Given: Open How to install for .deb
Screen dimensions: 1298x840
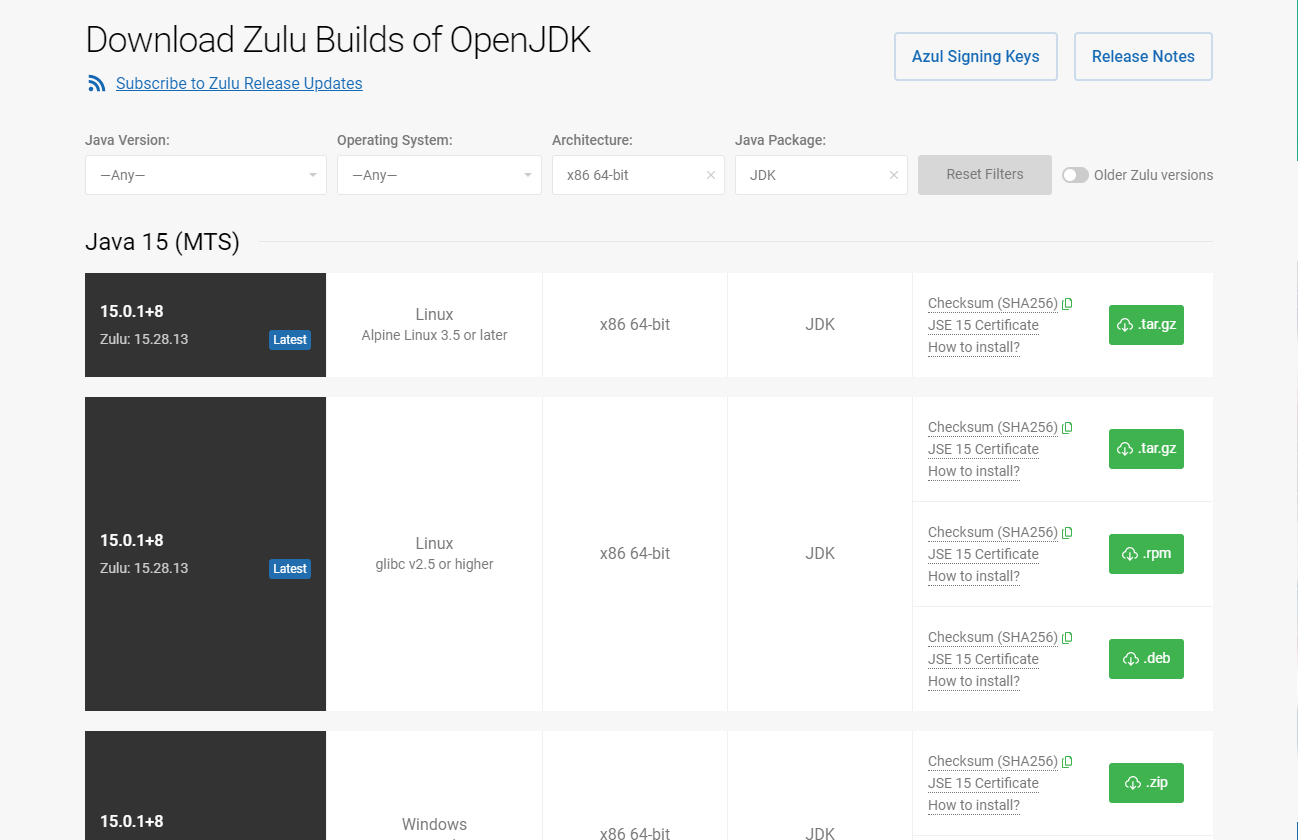Looking at the screenshot, I should (974, 681).
